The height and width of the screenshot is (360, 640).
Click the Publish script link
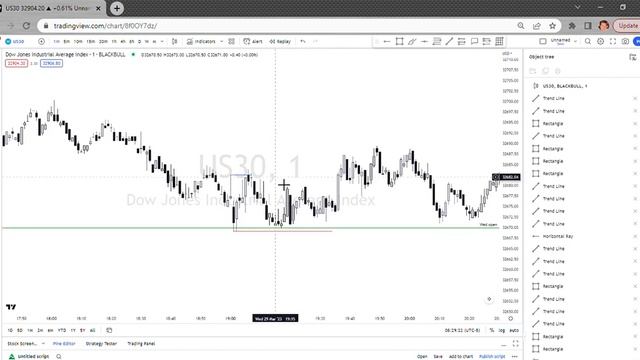(x=492, y=356)
